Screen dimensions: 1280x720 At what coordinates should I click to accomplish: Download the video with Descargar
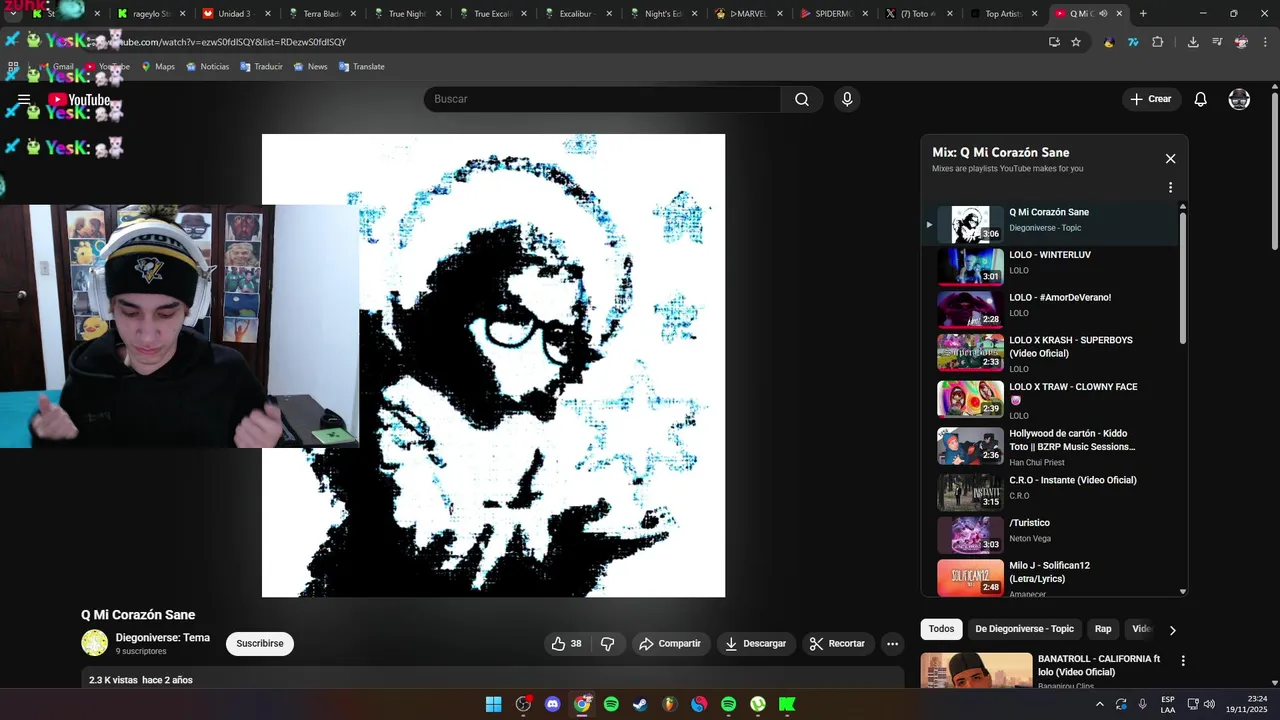pos(756,644)
